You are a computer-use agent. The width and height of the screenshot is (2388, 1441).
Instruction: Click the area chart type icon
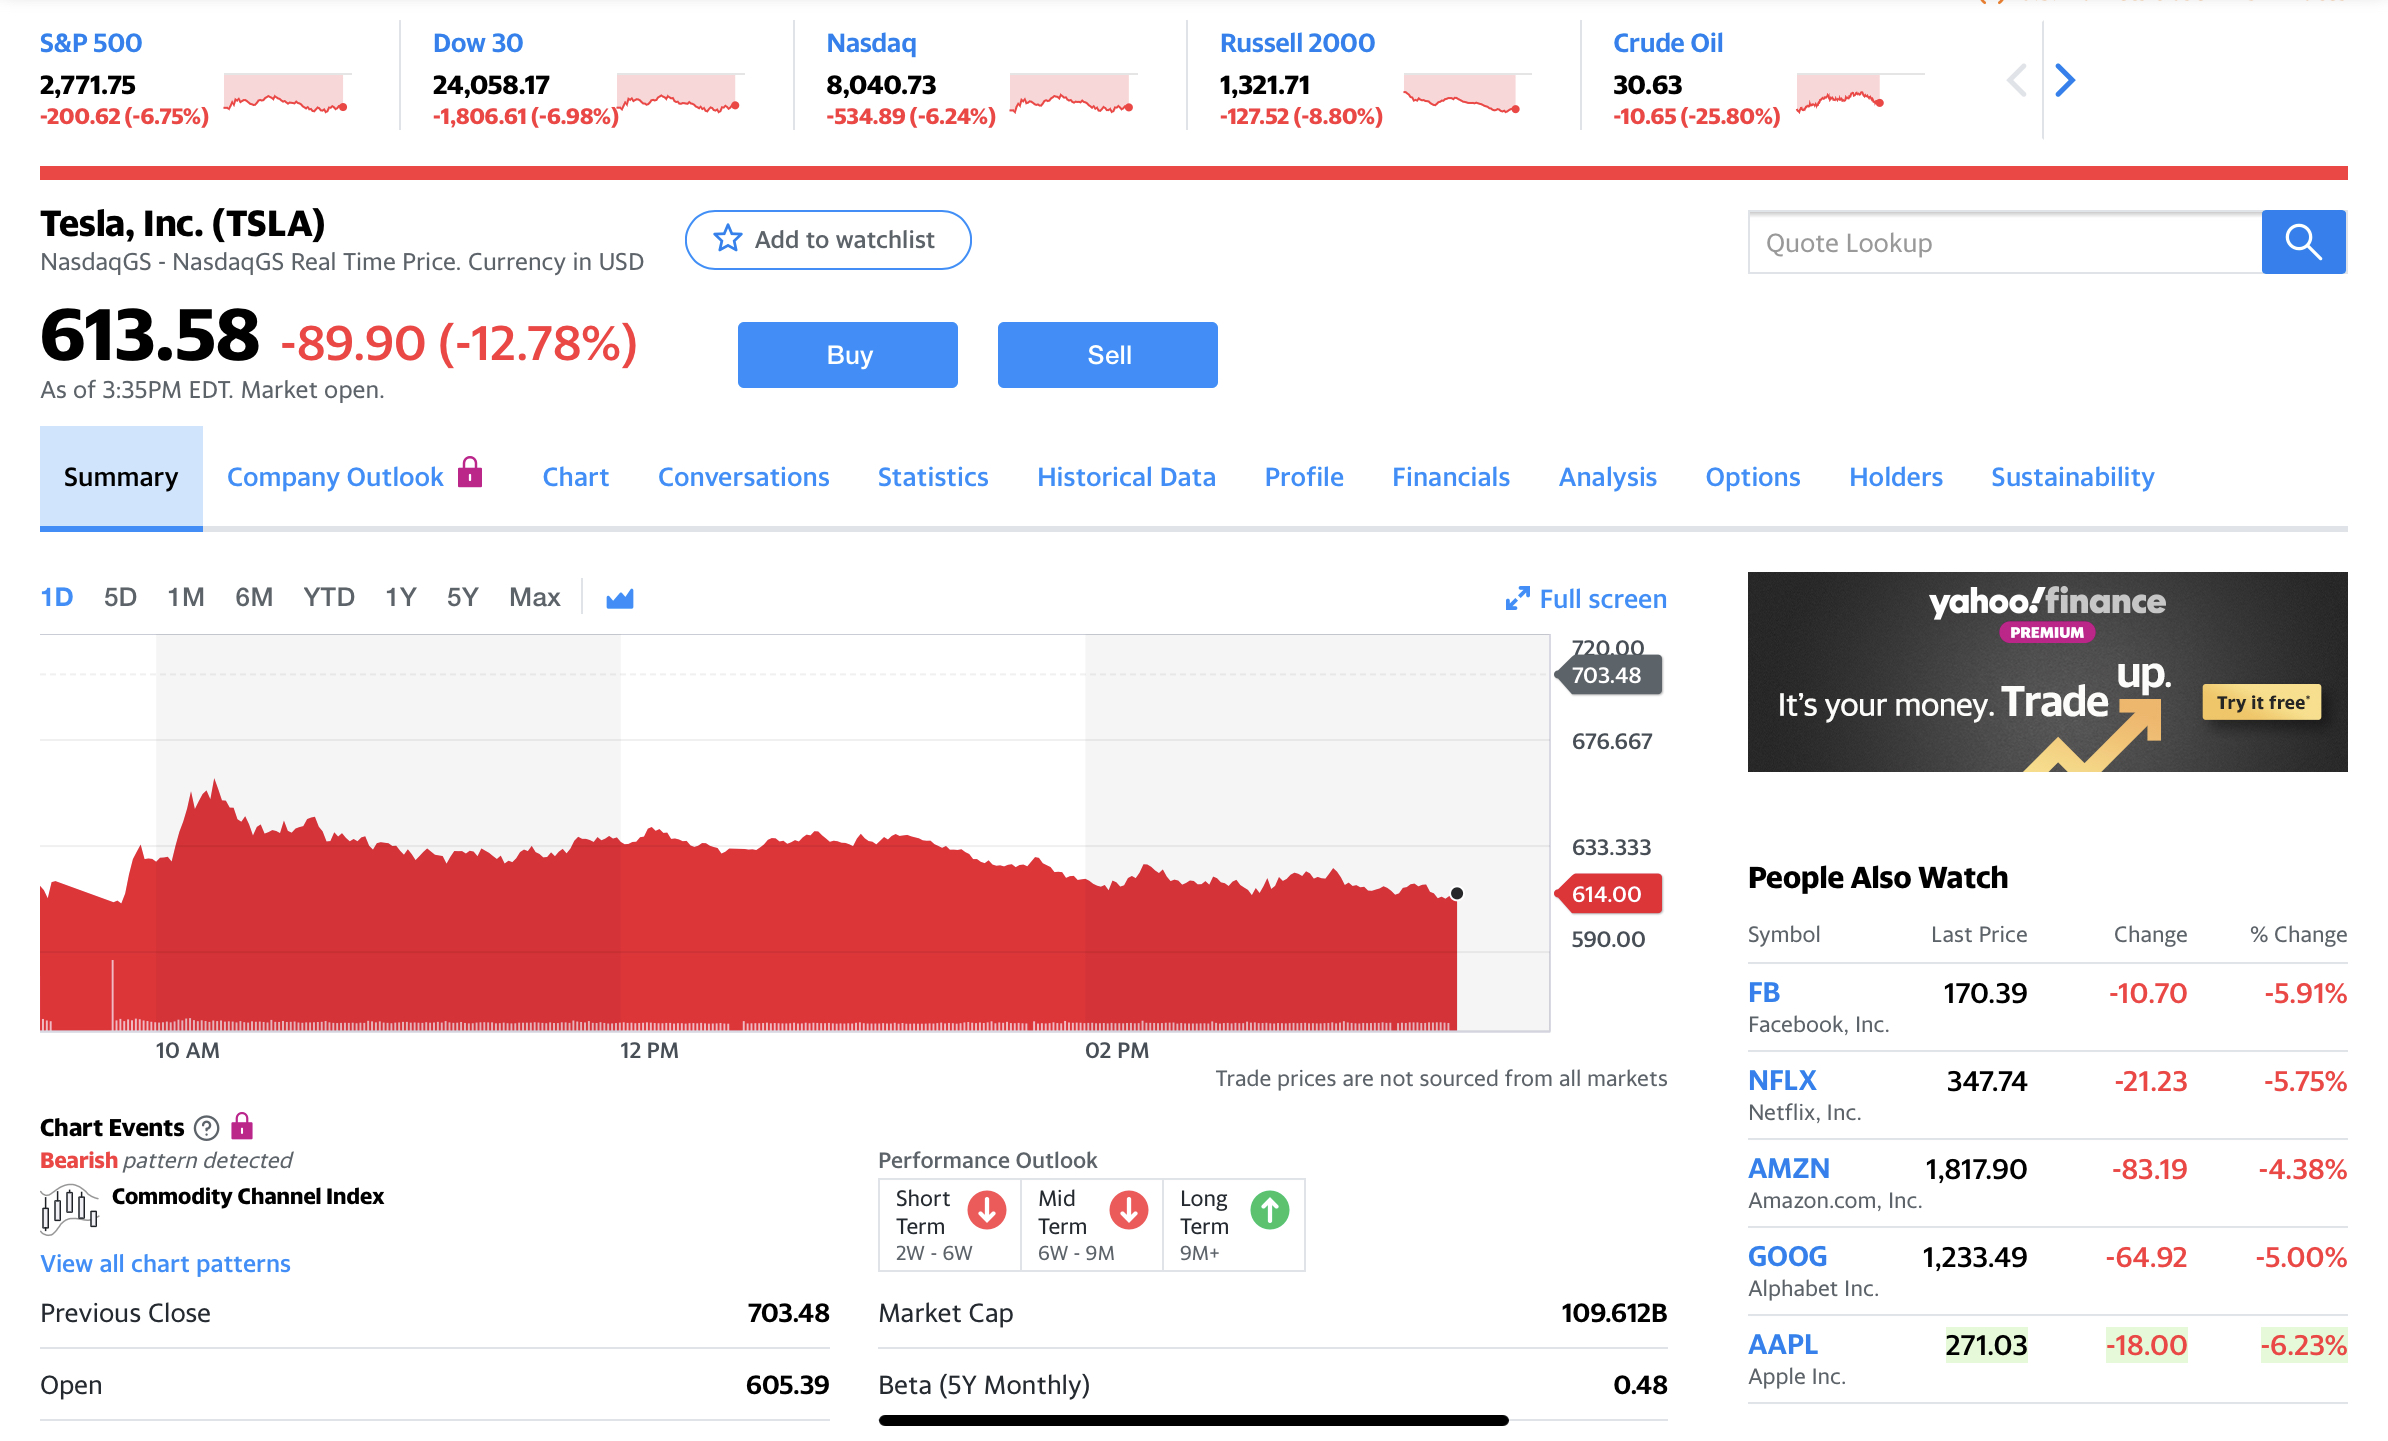click(x=620, y=598)
